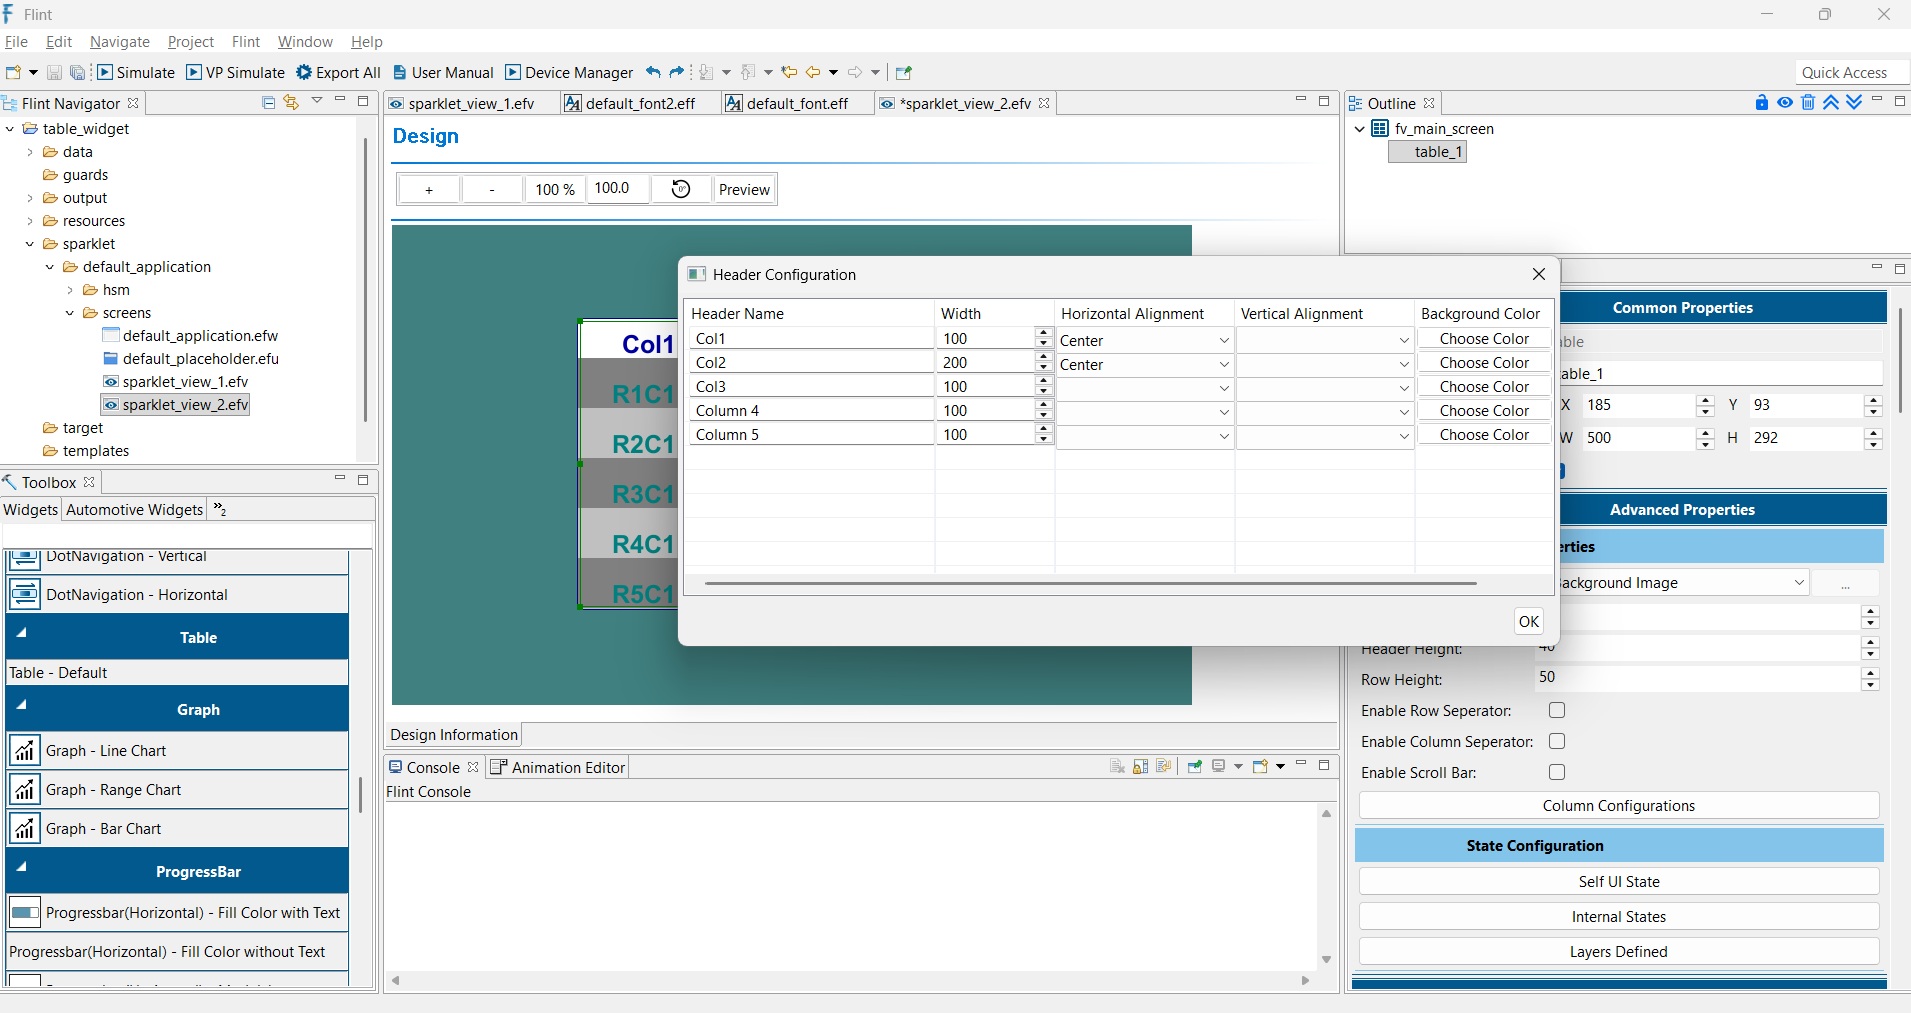The height and width of the screenshot is (1013, 1911).
Task: Click the Redo arrow in toolbar
Action: click(677, 72)
